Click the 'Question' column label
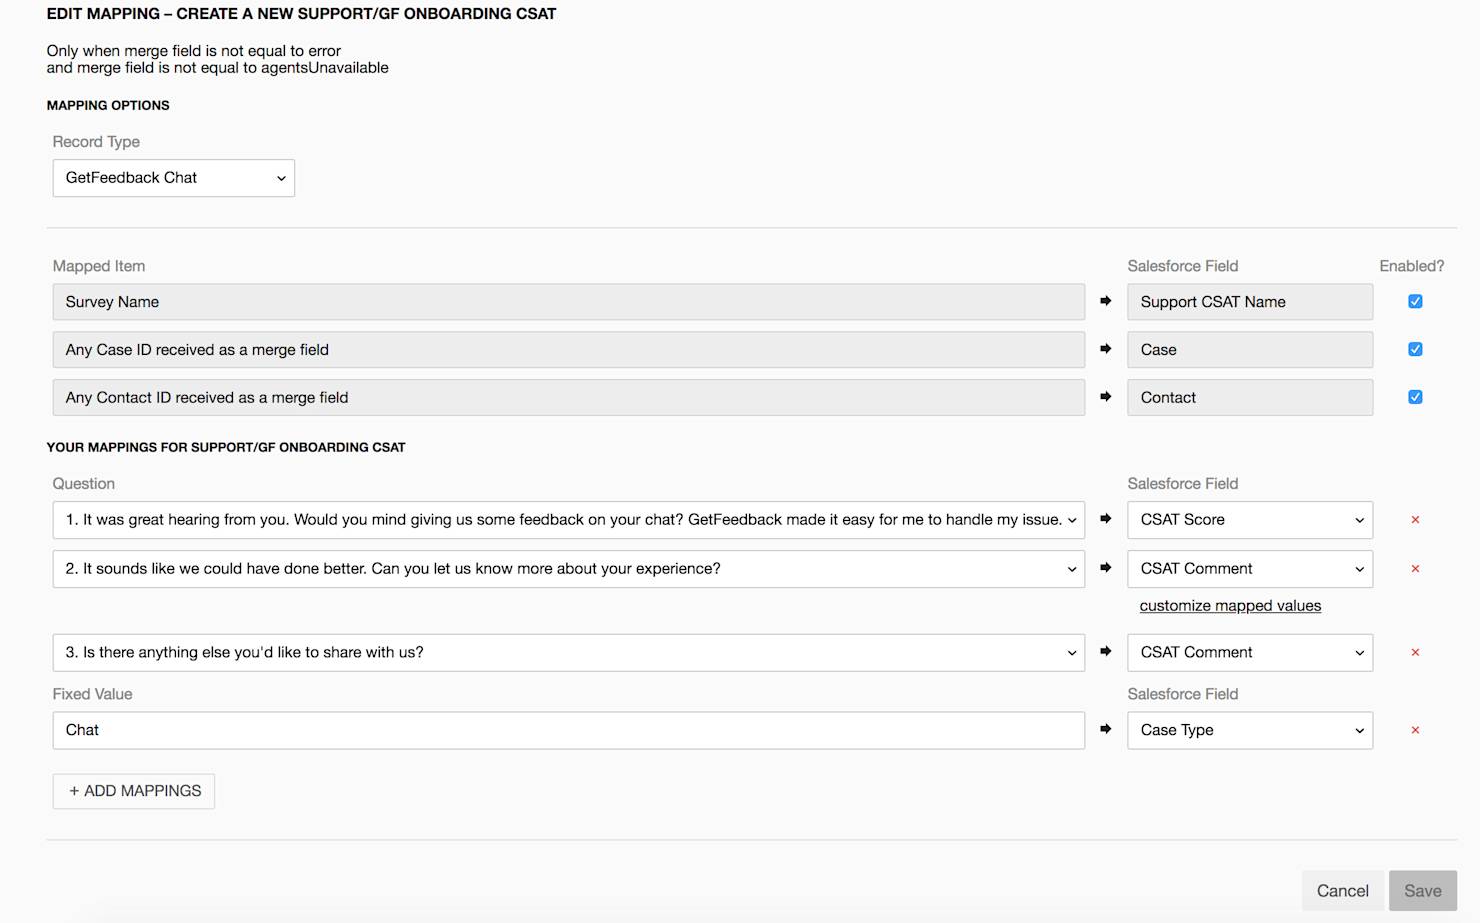Screen dimensions: 1480x923 [x=84, y=484]
